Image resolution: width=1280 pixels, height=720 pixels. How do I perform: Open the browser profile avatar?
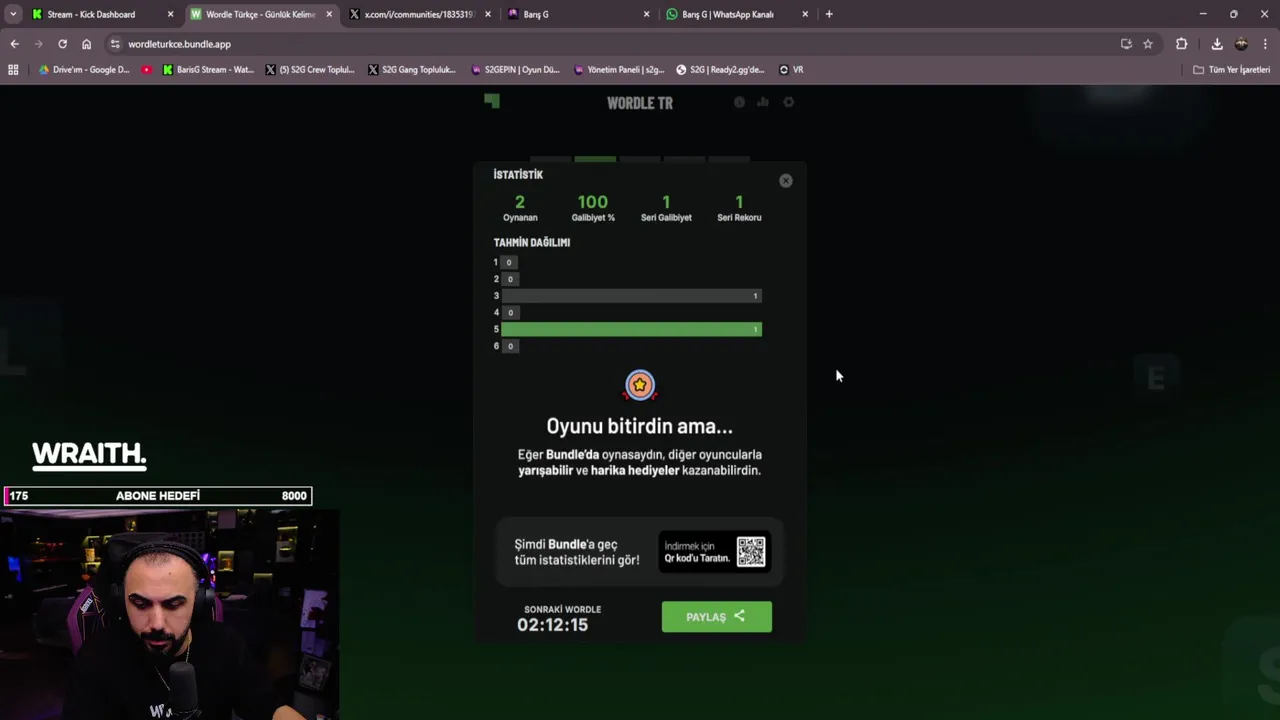click(1241, 44)
